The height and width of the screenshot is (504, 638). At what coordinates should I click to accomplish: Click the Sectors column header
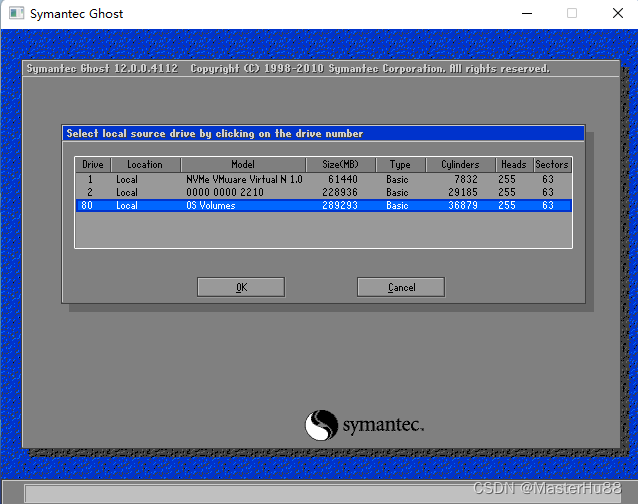point(552,165)
